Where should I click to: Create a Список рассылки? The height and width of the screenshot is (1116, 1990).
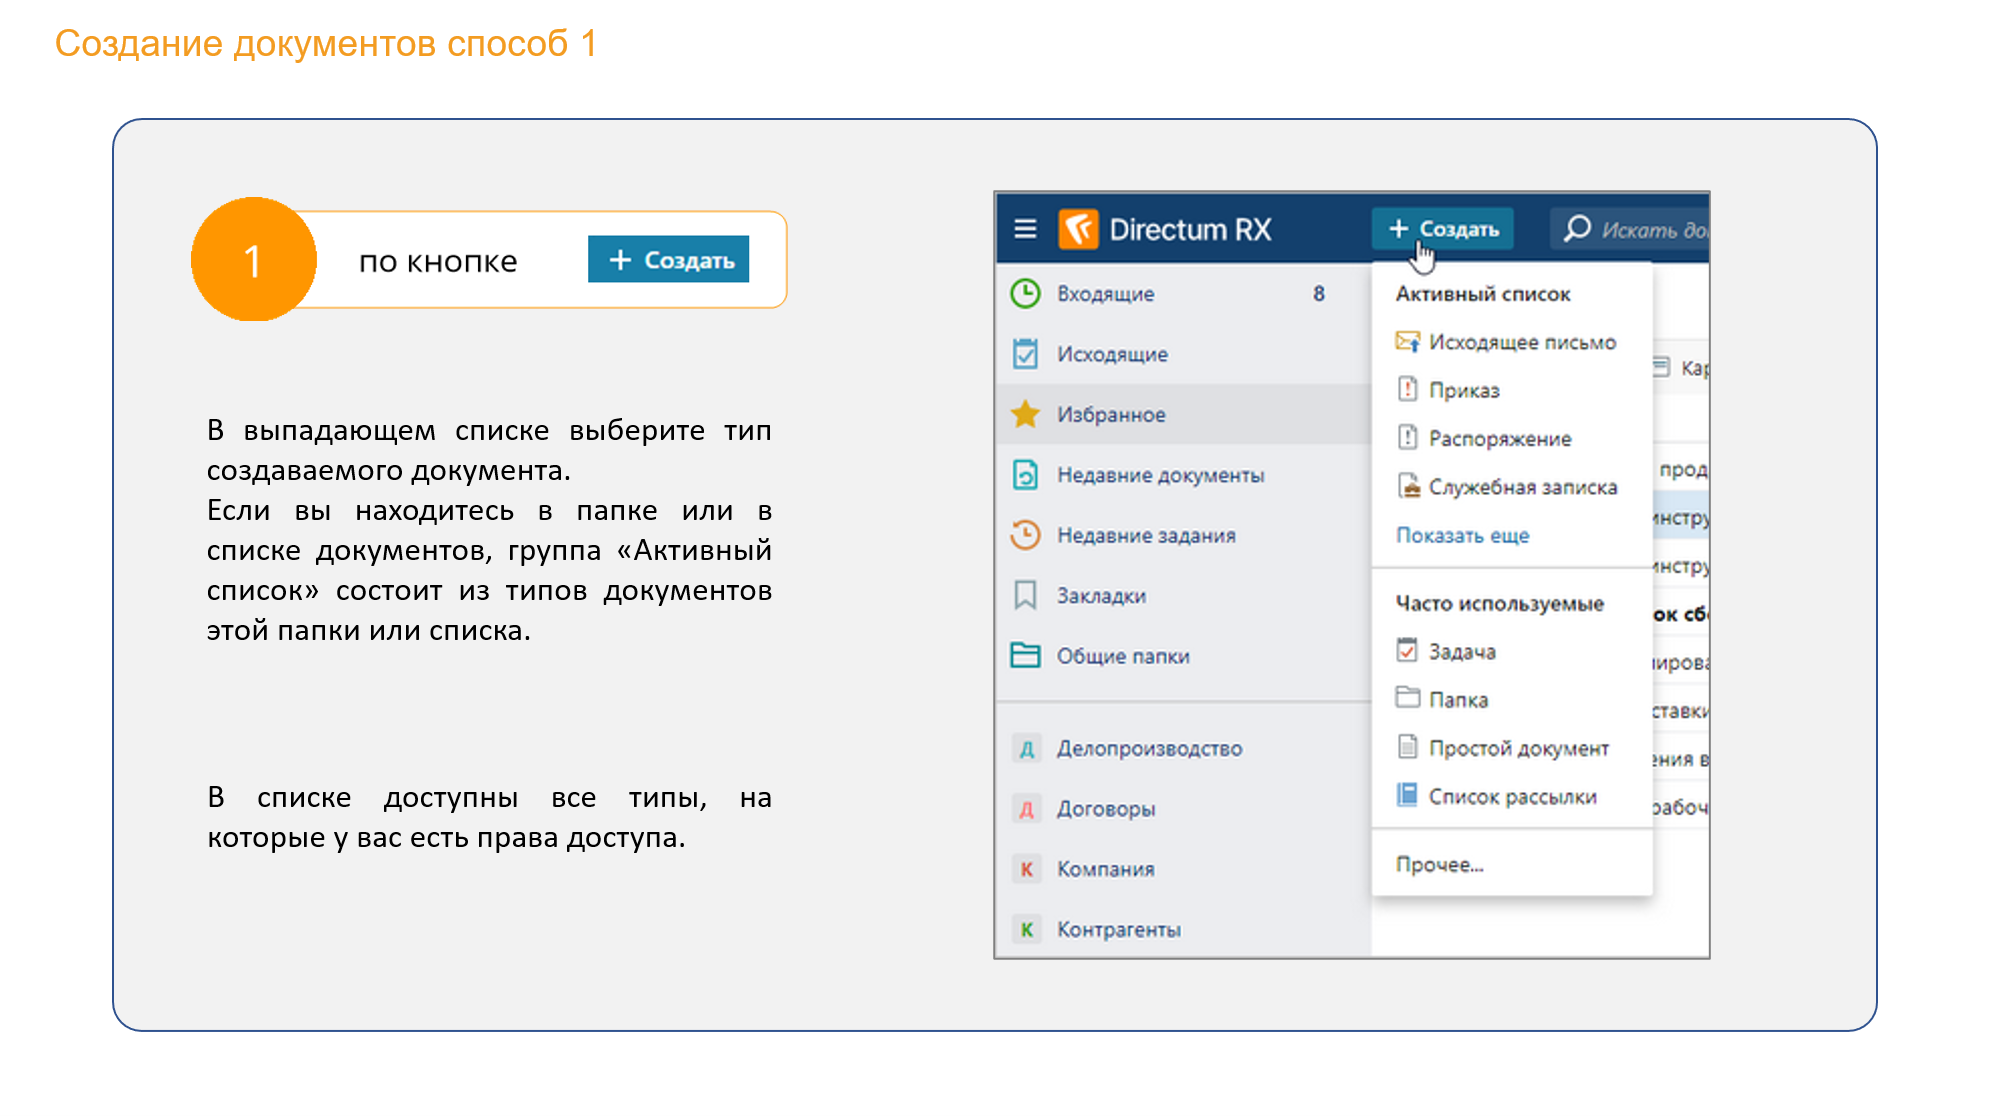click(1511, 796)
